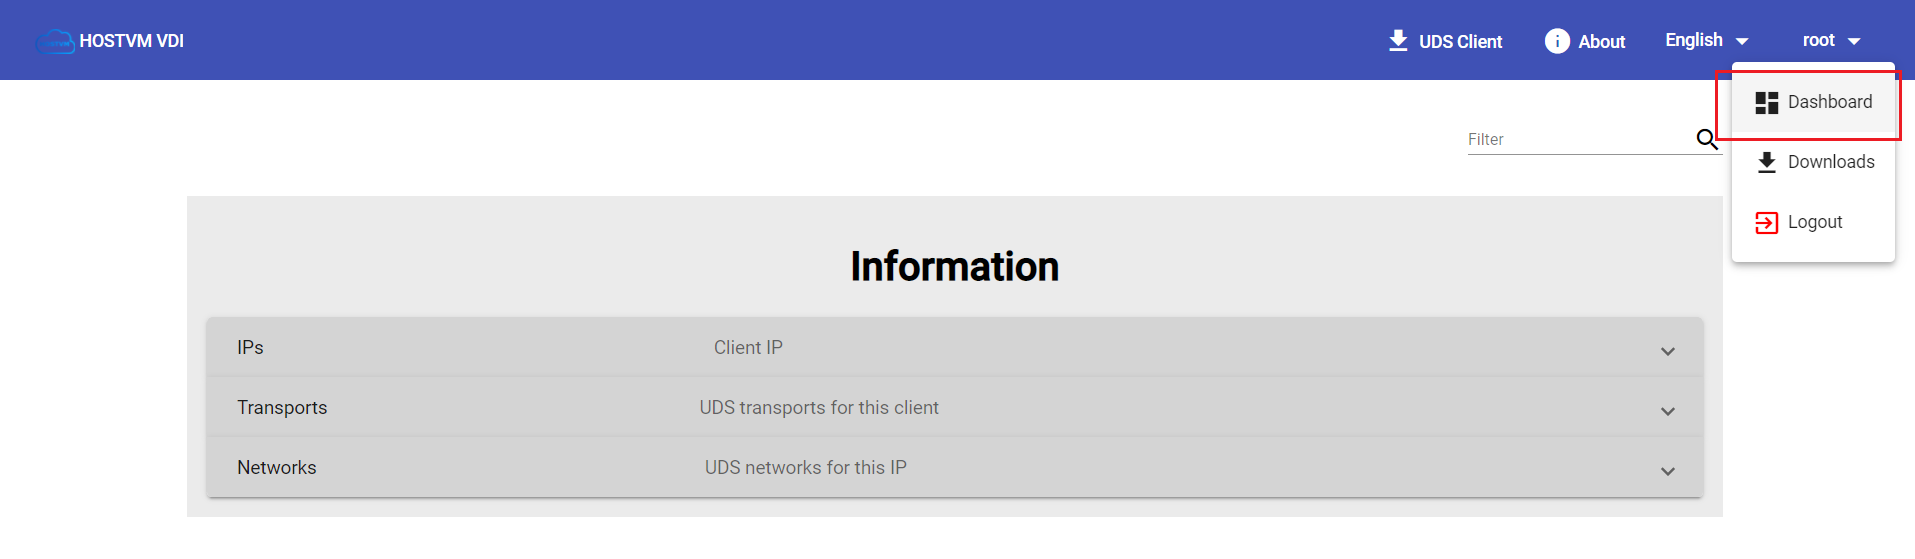Click the Client IP panel description
The height and width of the screenshot is (559, 1915).
(748, 347)
